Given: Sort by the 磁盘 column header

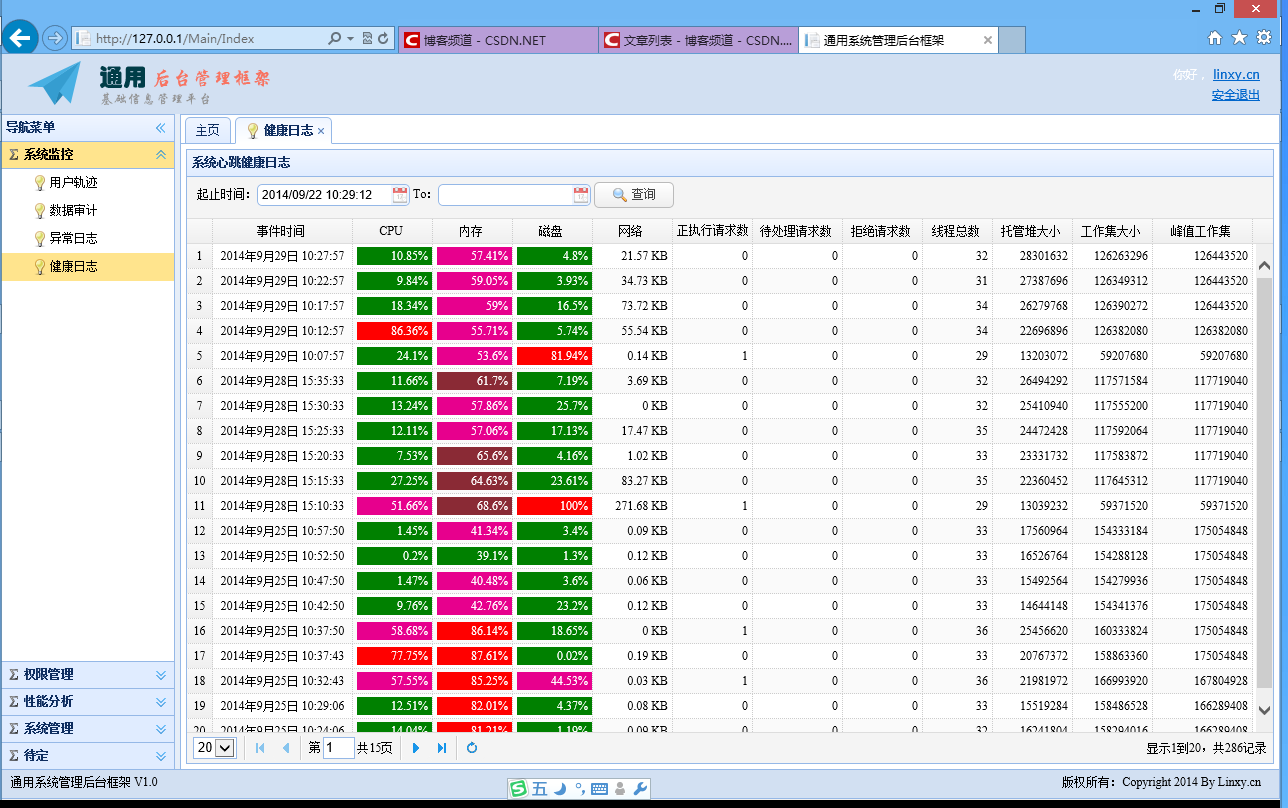Looking at the screenshot, I should 552,231.
